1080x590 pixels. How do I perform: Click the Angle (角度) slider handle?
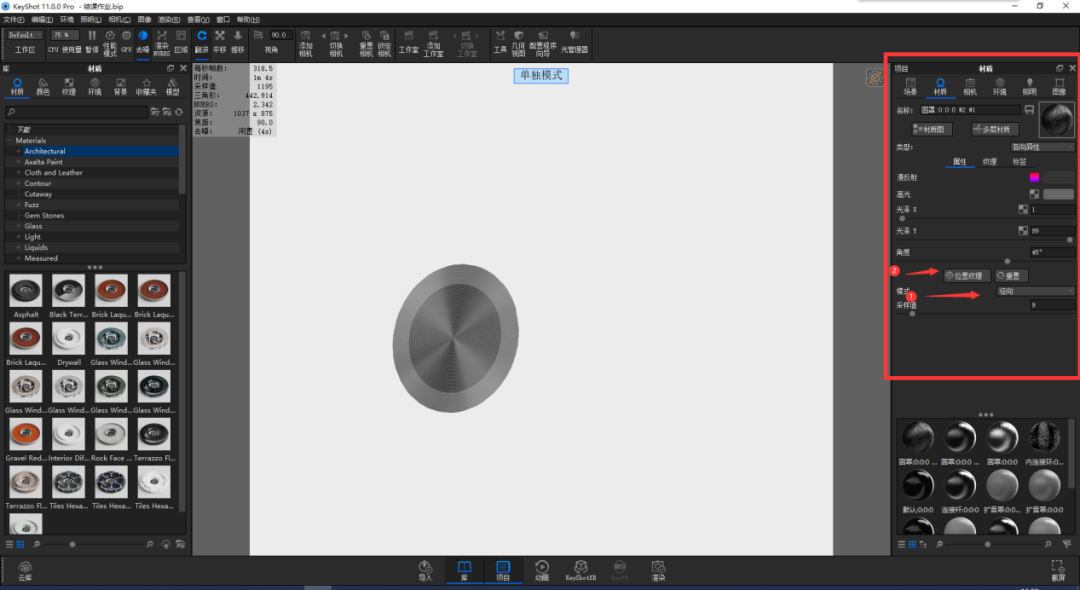[1008, 262]
